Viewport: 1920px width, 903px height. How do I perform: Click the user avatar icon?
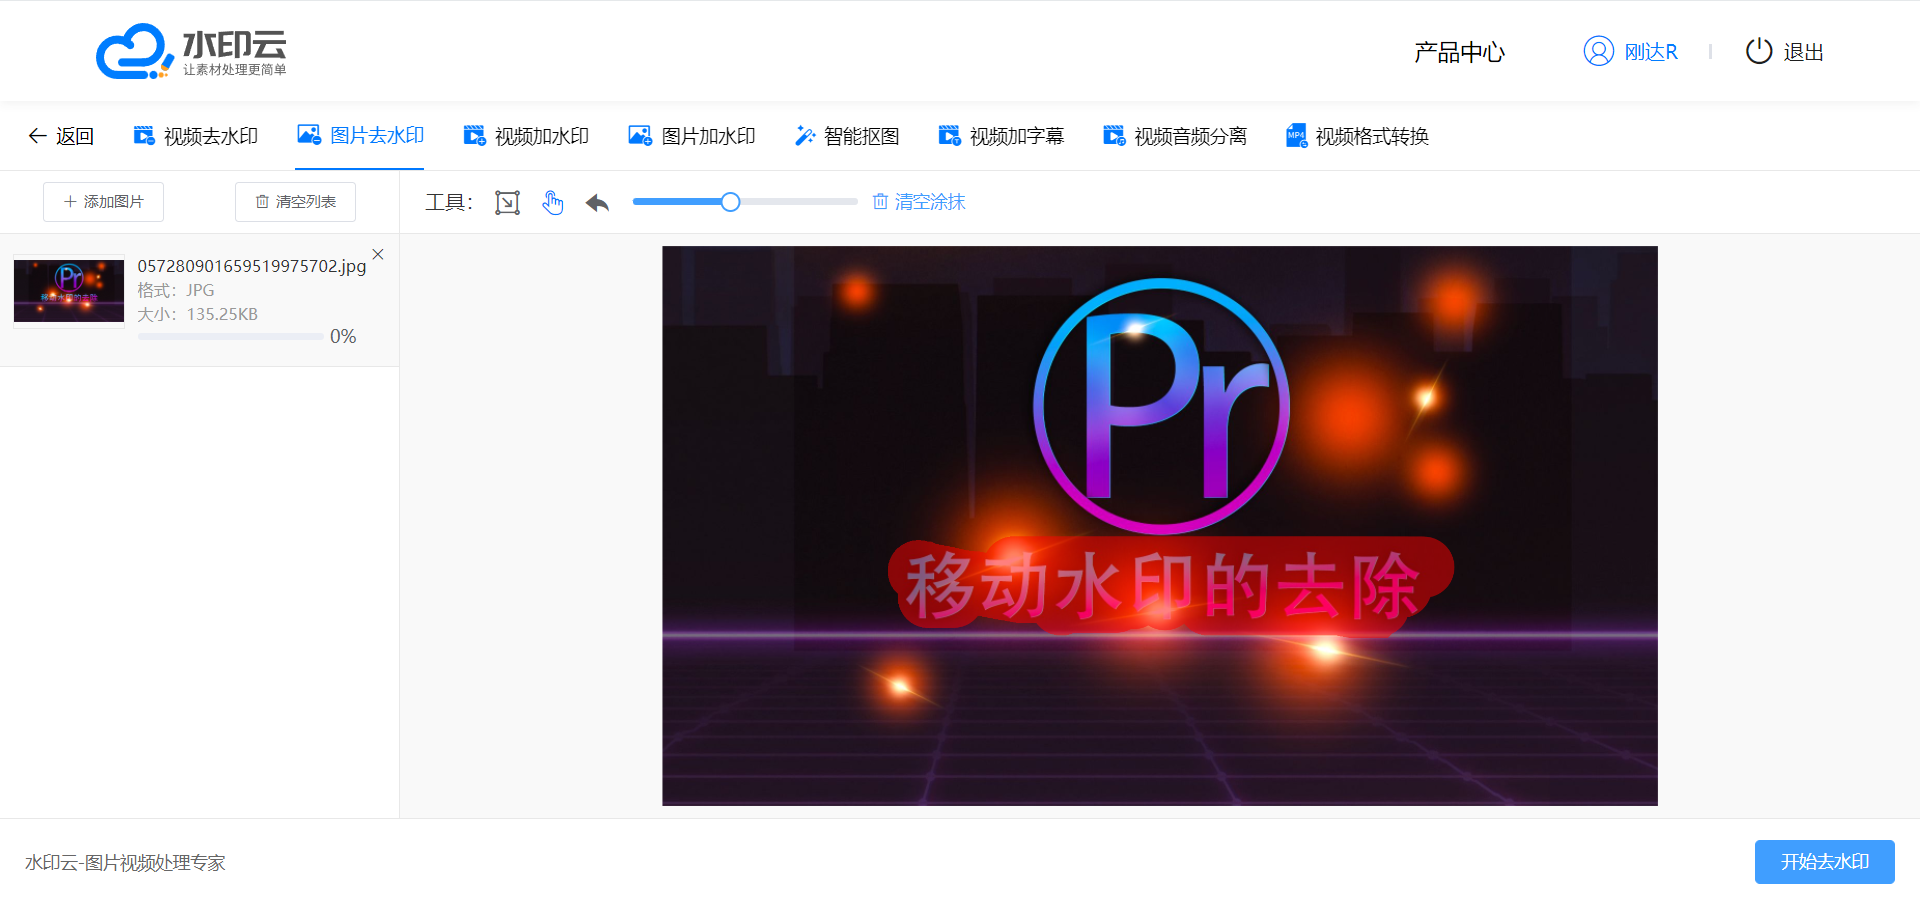point(1598,51)
